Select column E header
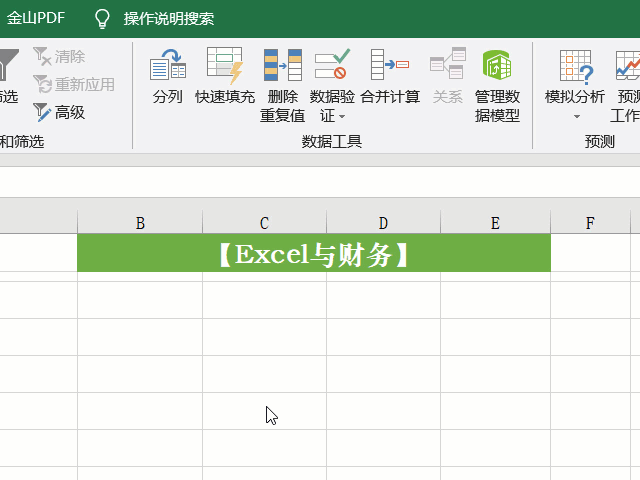This screenshot has height=480, width=640. click(496, 223)
